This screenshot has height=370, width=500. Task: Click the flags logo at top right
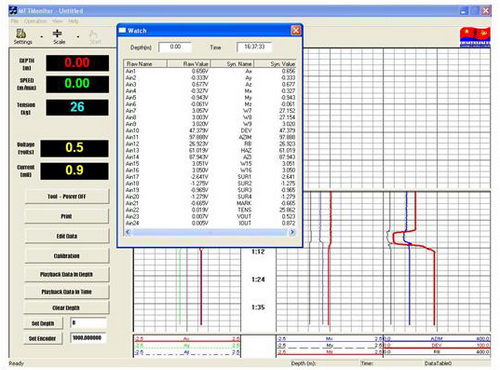click(475, 37)
